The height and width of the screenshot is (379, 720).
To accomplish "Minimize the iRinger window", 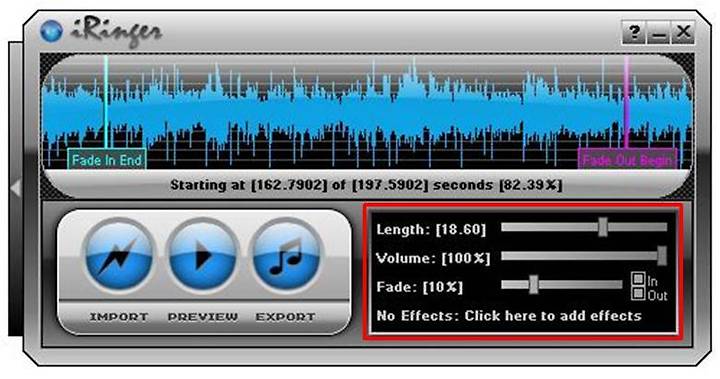I will click(x=658, y=33).
